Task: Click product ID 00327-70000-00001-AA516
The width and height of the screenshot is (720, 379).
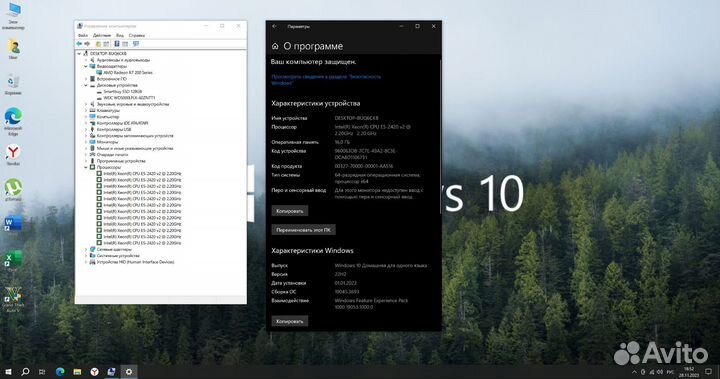Action: click(364, 166)
